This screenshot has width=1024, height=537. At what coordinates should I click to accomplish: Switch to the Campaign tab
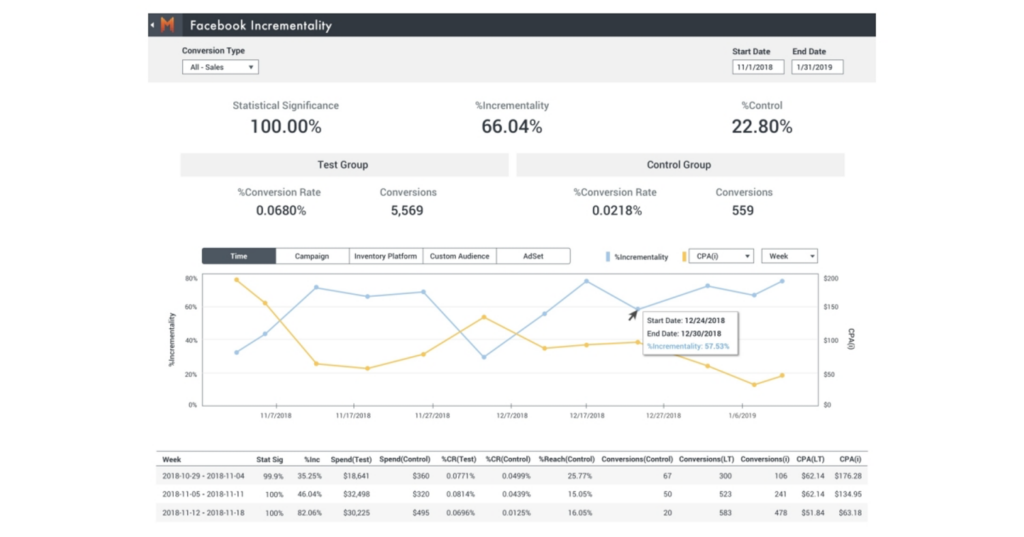click(x=312, y=256)
